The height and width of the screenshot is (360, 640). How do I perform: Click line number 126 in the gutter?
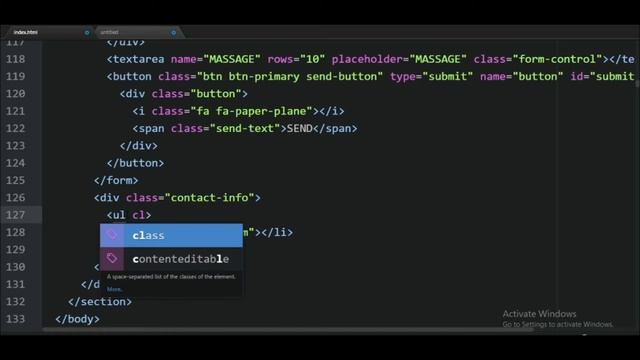click(x=16, y=198)
